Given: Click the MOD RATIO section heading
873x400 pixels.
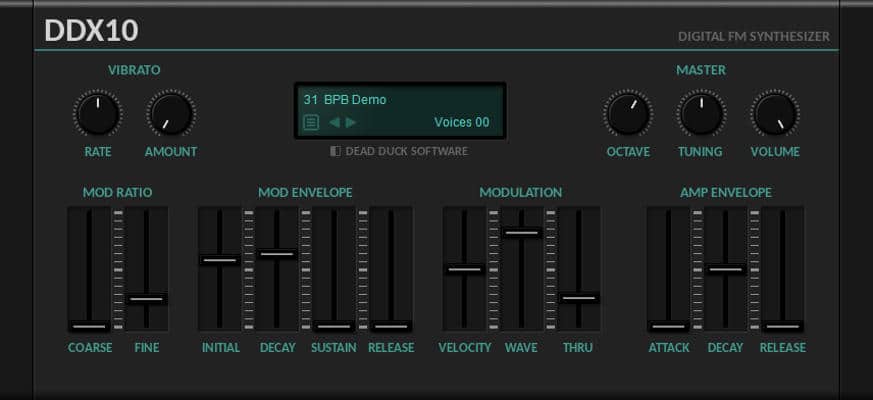Looking at the screenshot, I should 117,192.
